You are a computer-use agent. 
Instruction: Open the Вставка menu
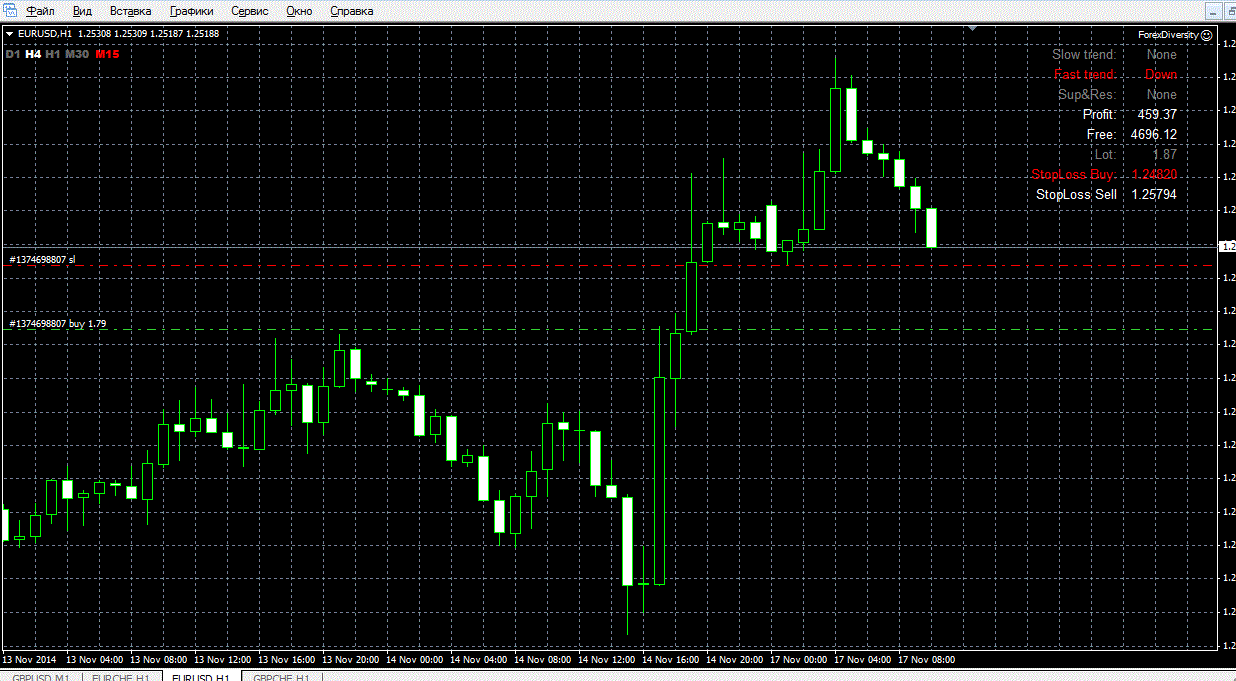click(131, 11)
